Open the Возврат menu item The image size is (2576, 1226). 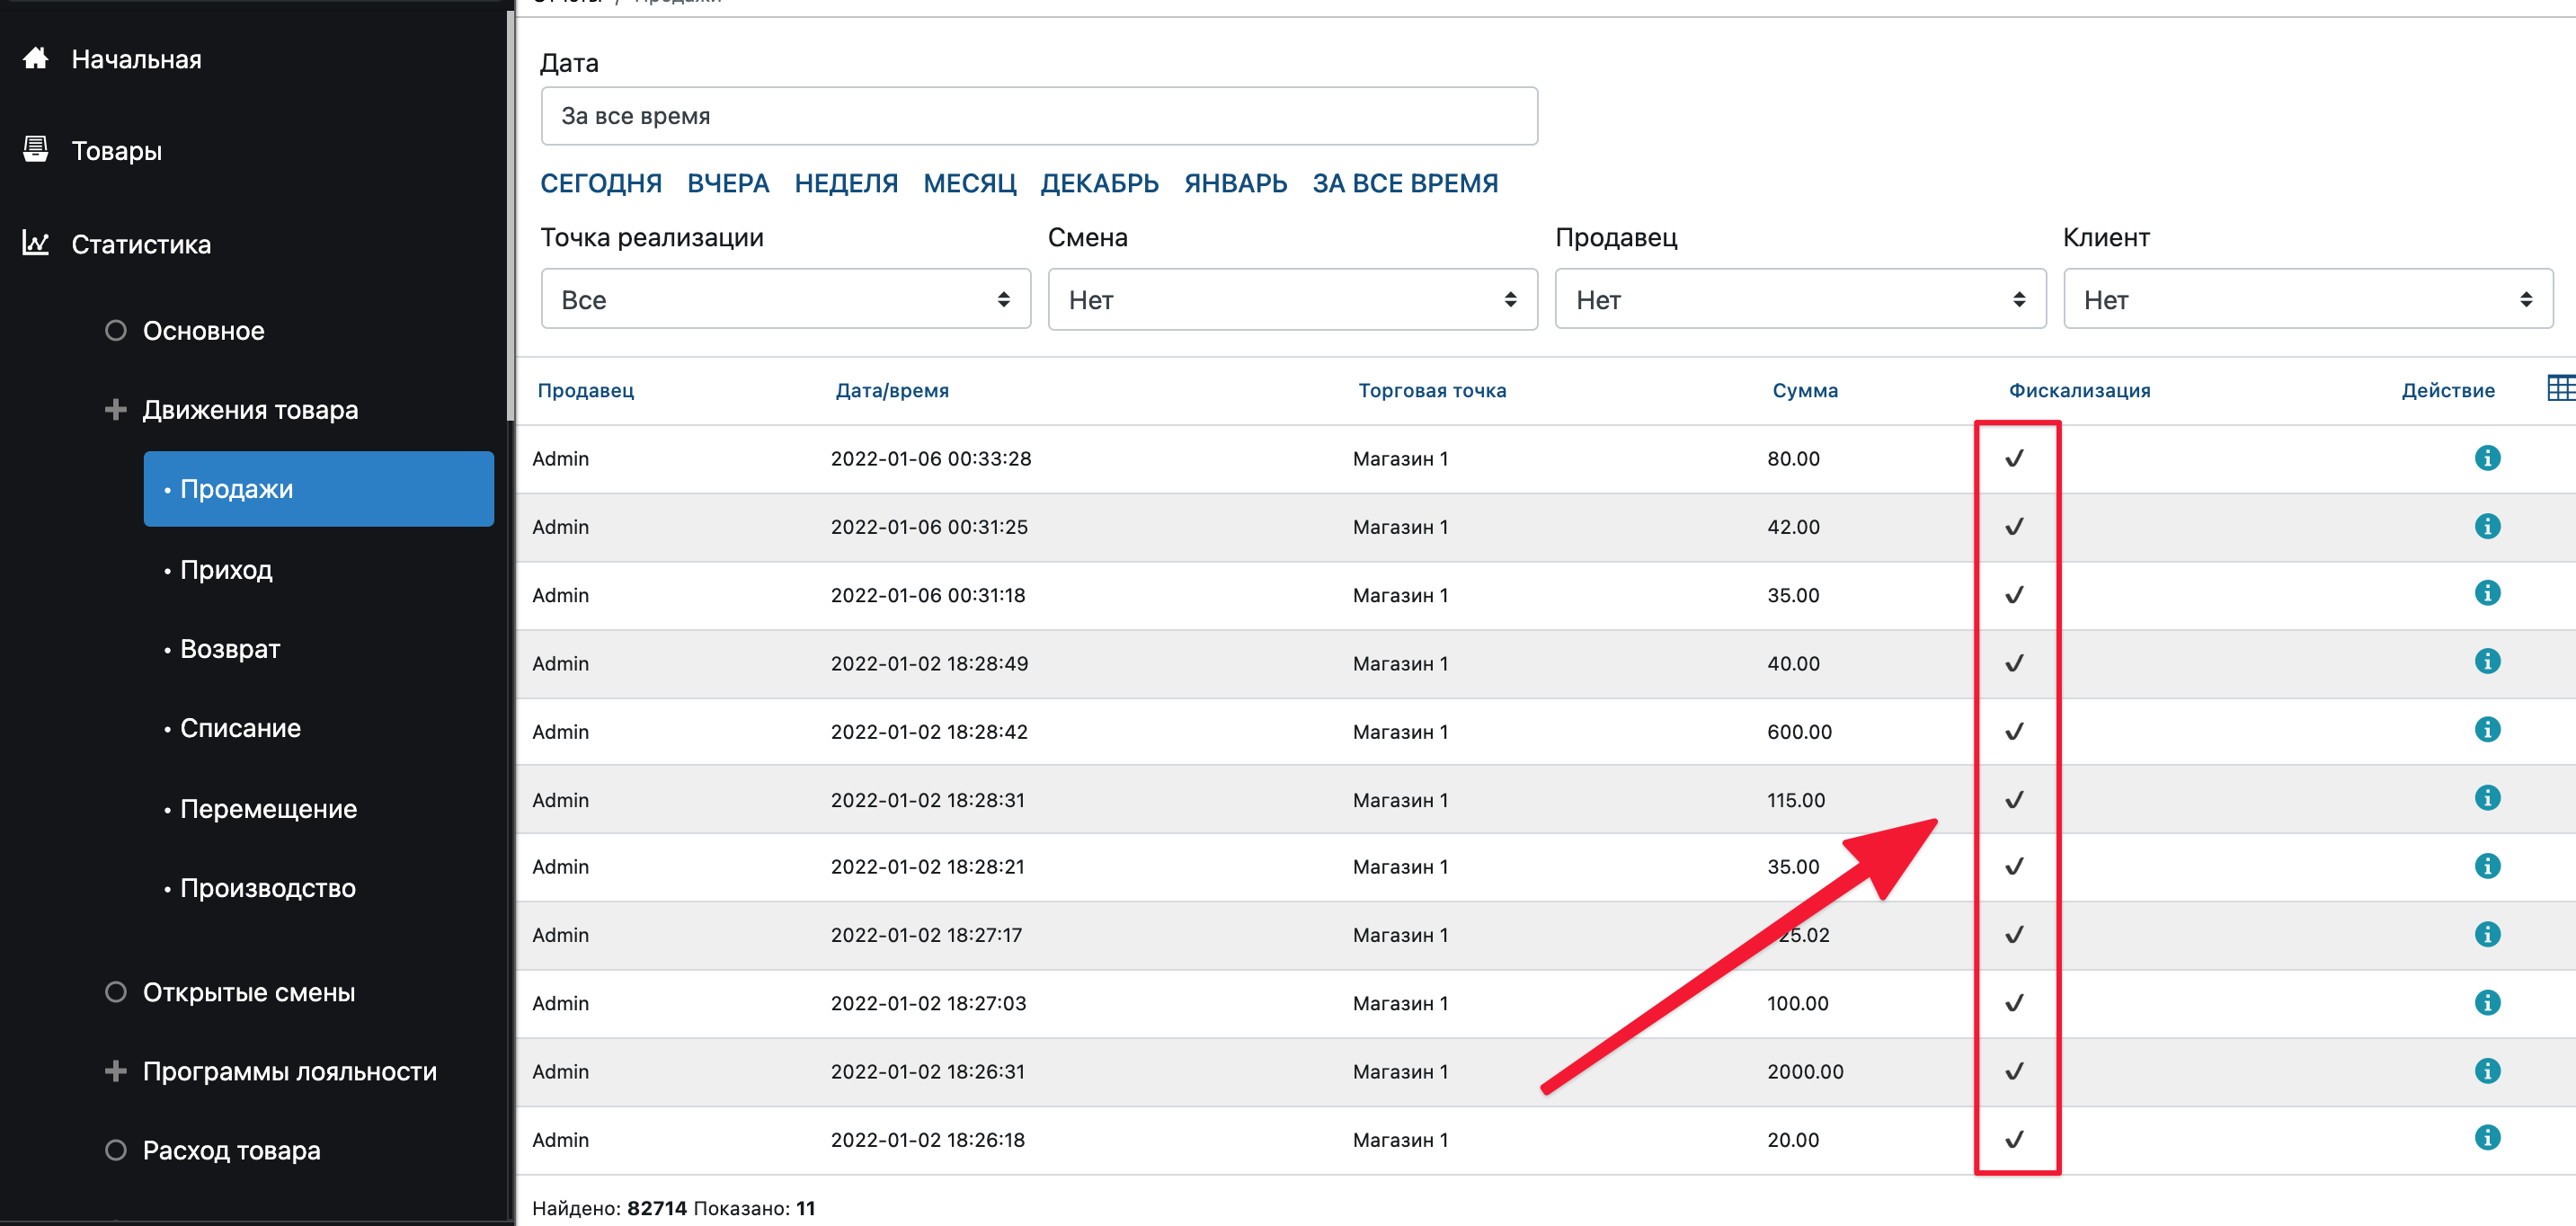point(230,649)
